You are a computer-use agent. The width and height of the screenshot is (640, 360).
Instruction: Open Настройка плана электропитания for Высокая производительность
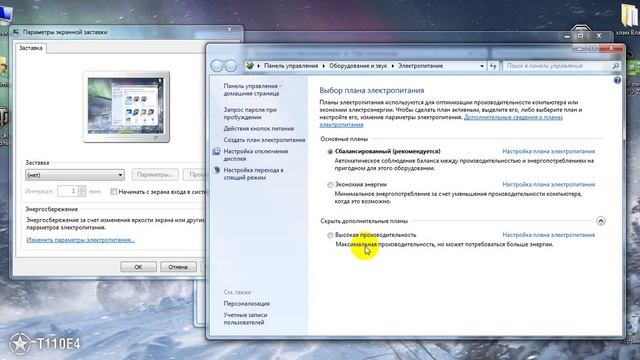pos(549,235)
